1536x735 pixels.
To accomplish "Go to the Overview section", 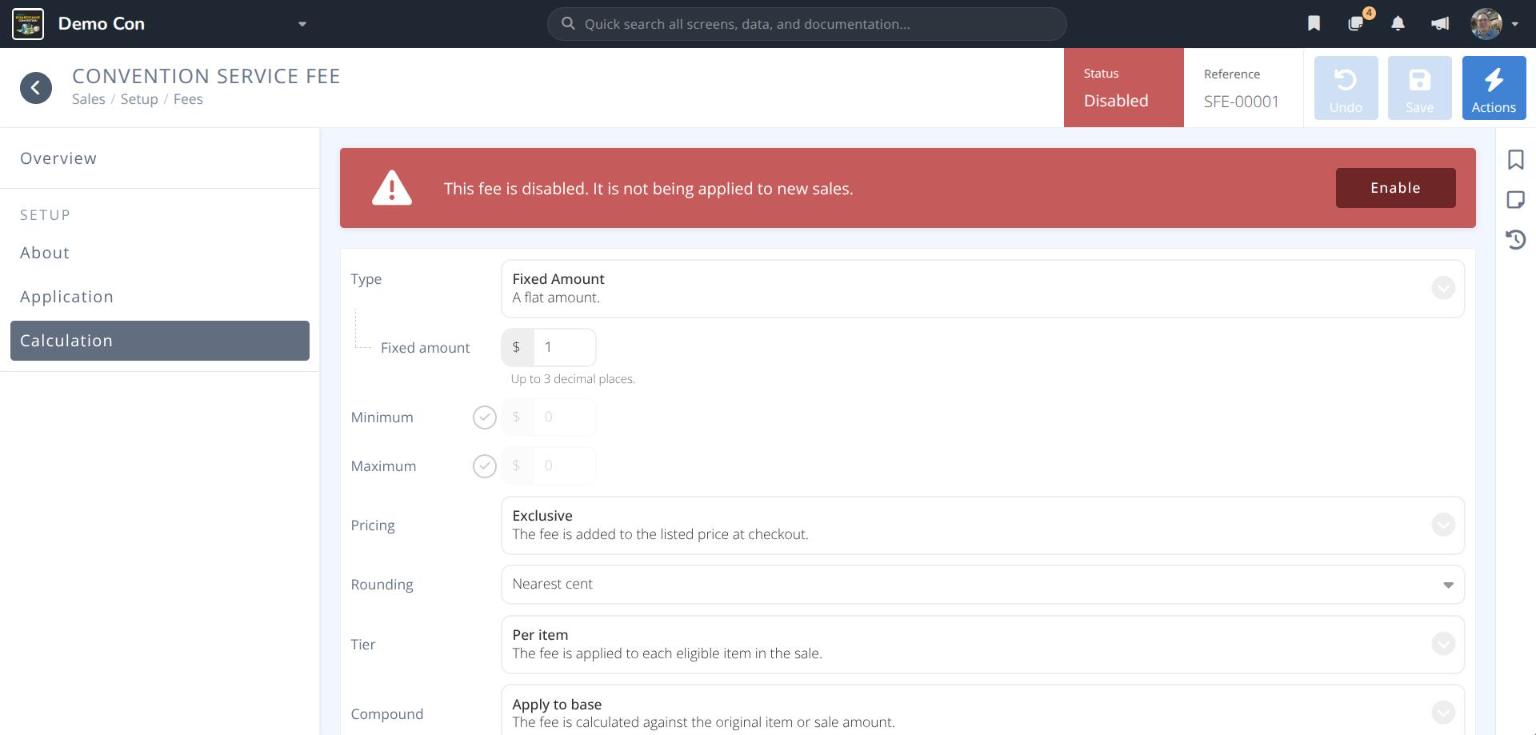I will click(x=160, y=158).
